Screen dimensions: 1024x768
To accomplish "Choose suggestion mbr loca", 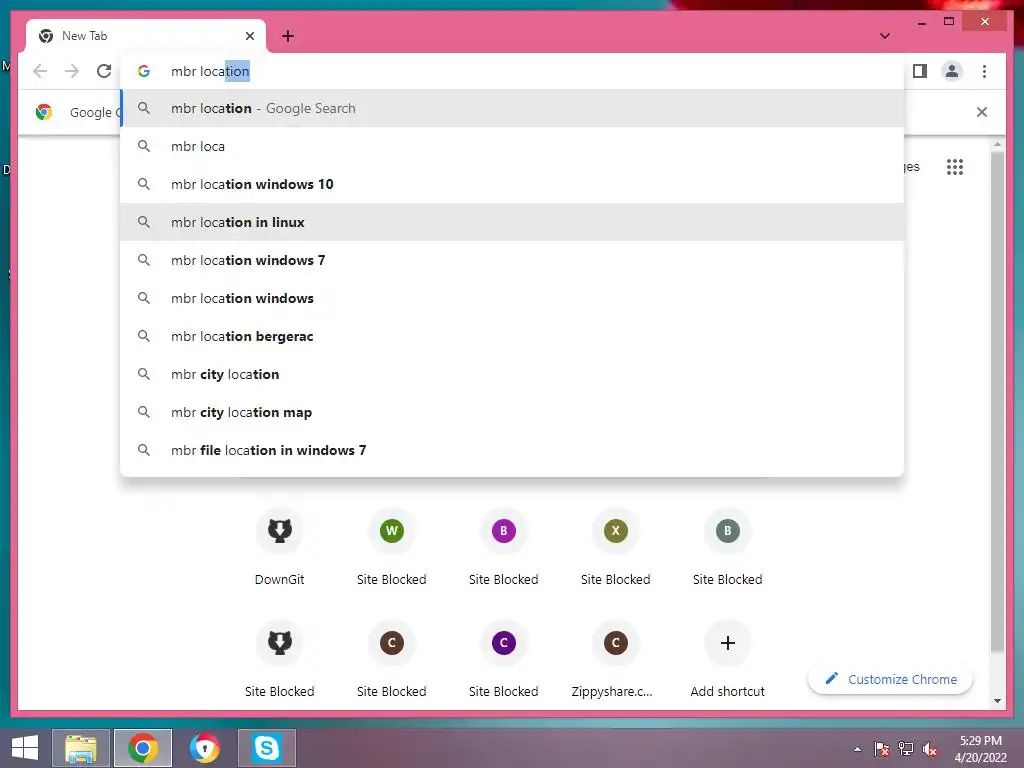I will point(512,146).
